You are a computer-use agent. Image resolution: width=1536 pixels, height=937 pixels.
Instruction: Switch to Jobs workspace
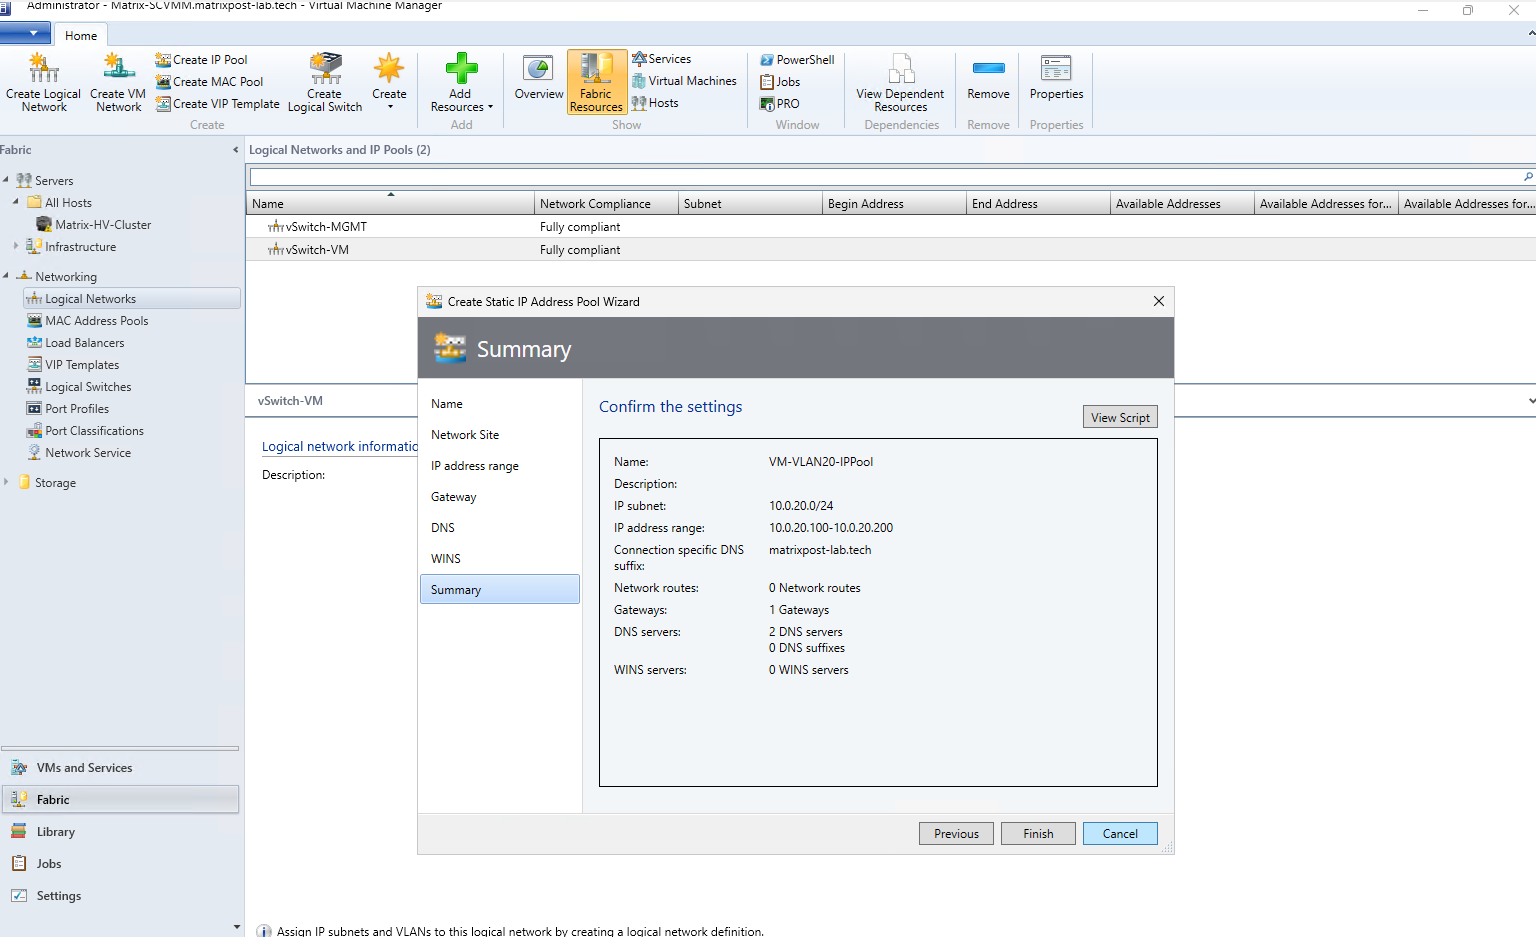point(120,864)
